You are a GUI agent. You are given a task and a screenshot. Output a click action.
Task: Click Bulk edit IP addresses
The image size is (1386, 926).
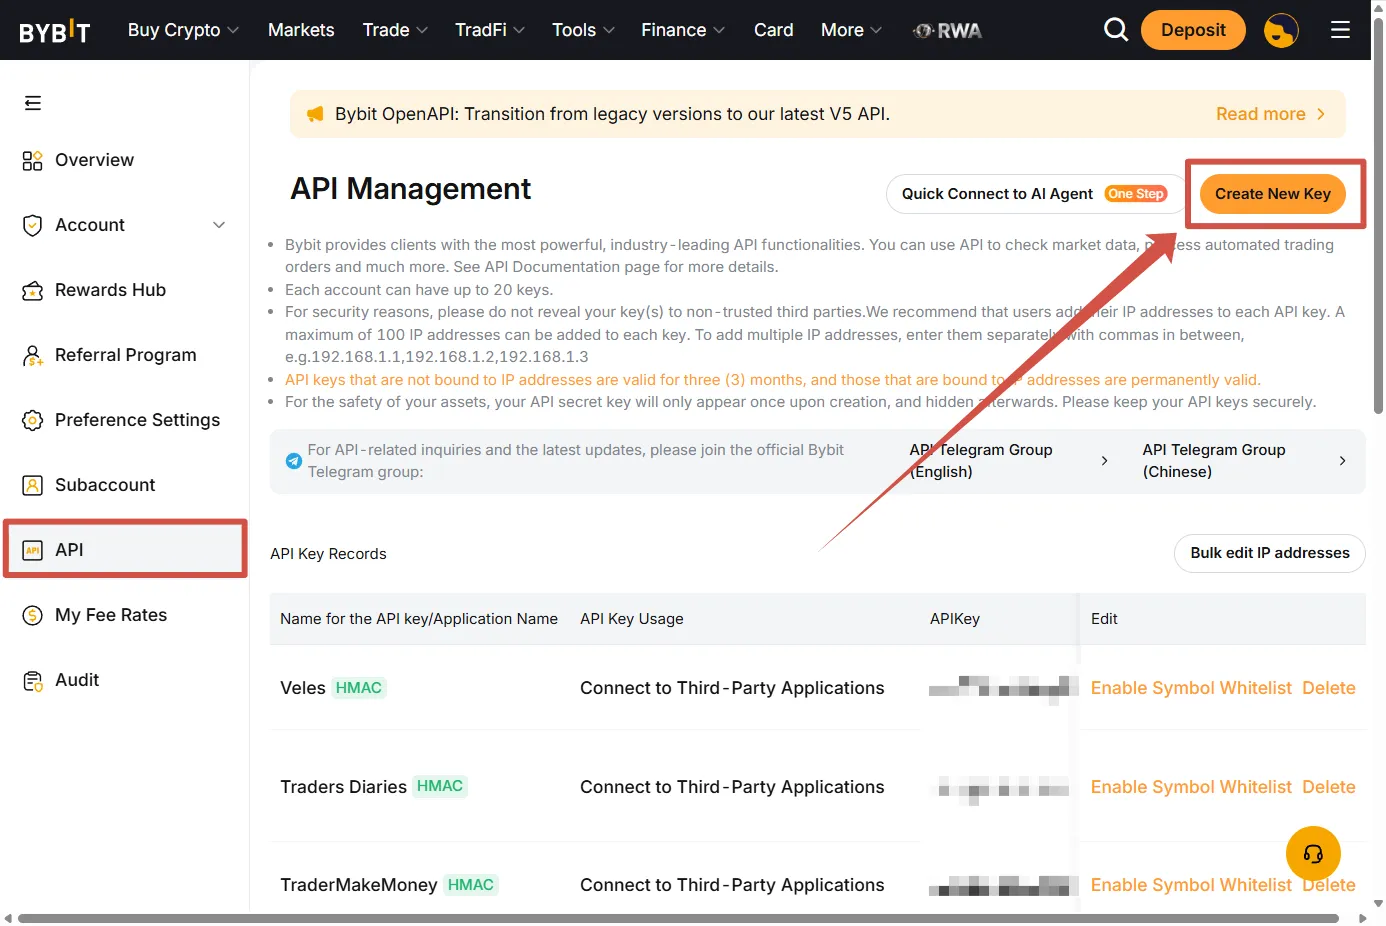click(x=1270, y=553)
